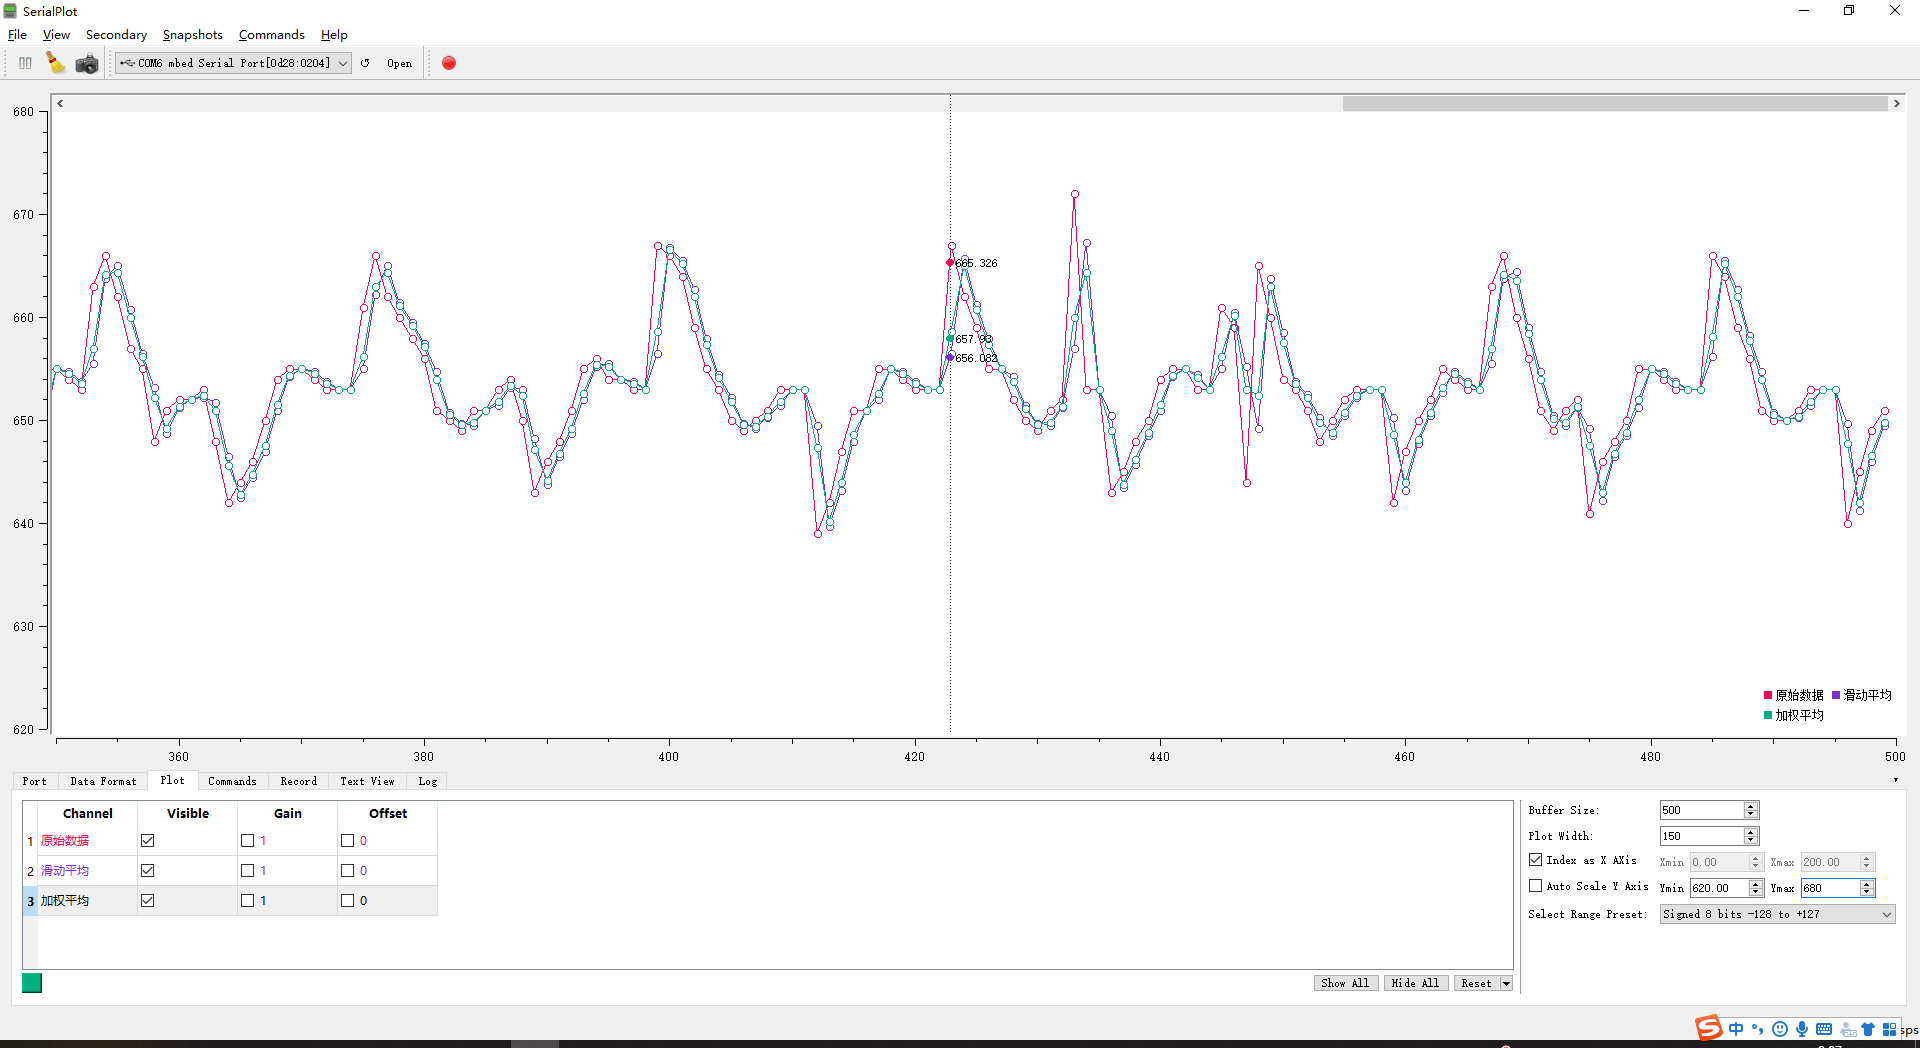This screenshot has width=1920, height=1048.
Task: Click the green channel color swatch
Action: coord(32,983)
